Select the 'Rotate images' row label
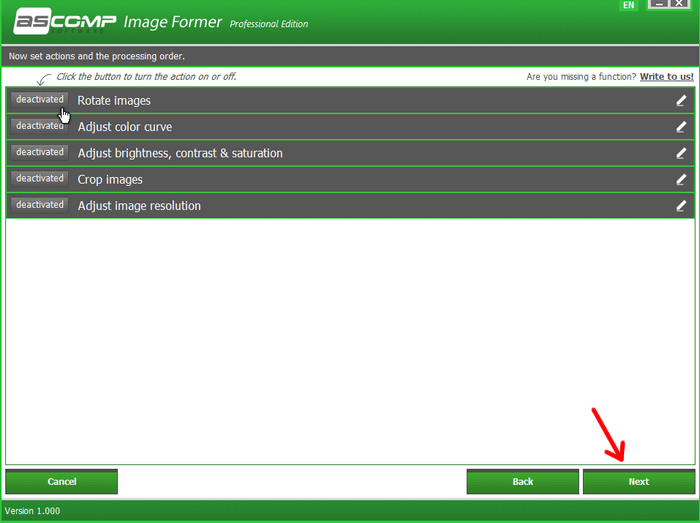The image size is (700, 523). pyautogui.click(x=114, y=101)
